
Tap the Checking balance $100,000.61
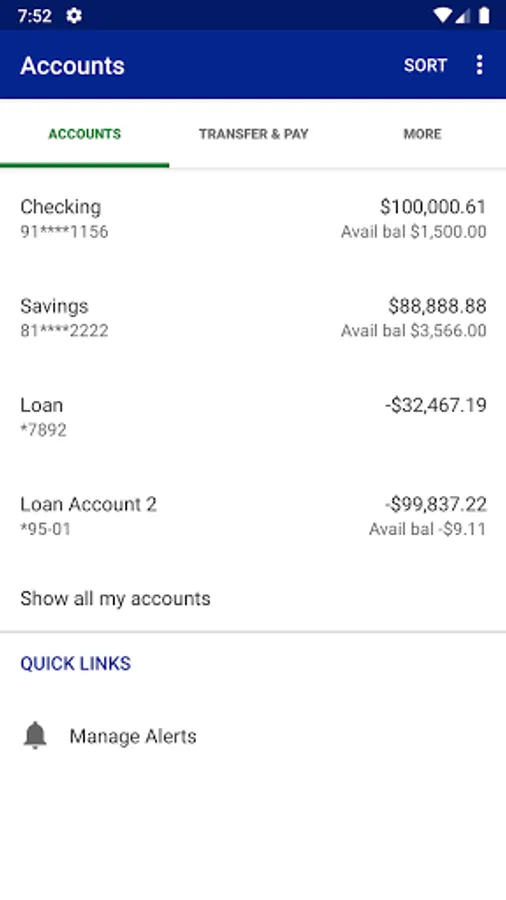point(433,207)
